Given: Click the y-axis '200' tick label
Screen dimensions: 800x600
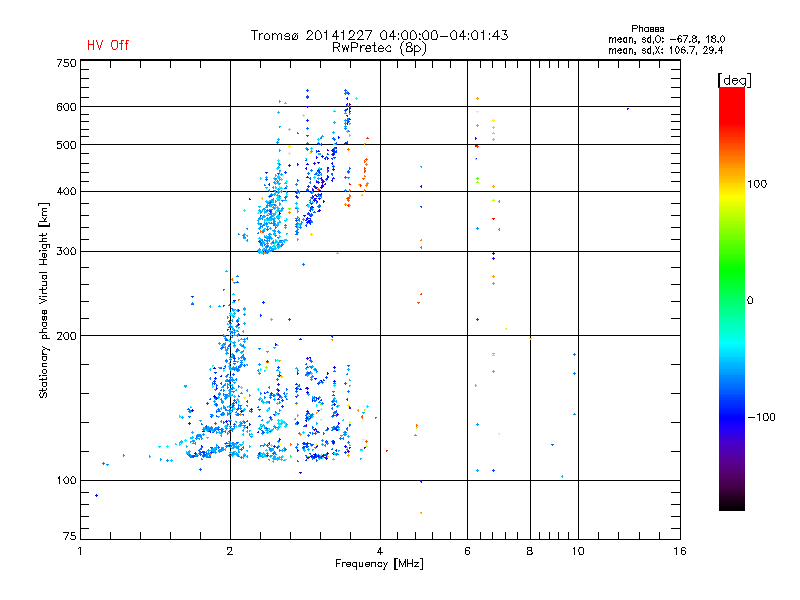Looking at the screenshot, I should click(x=66, y=336).
